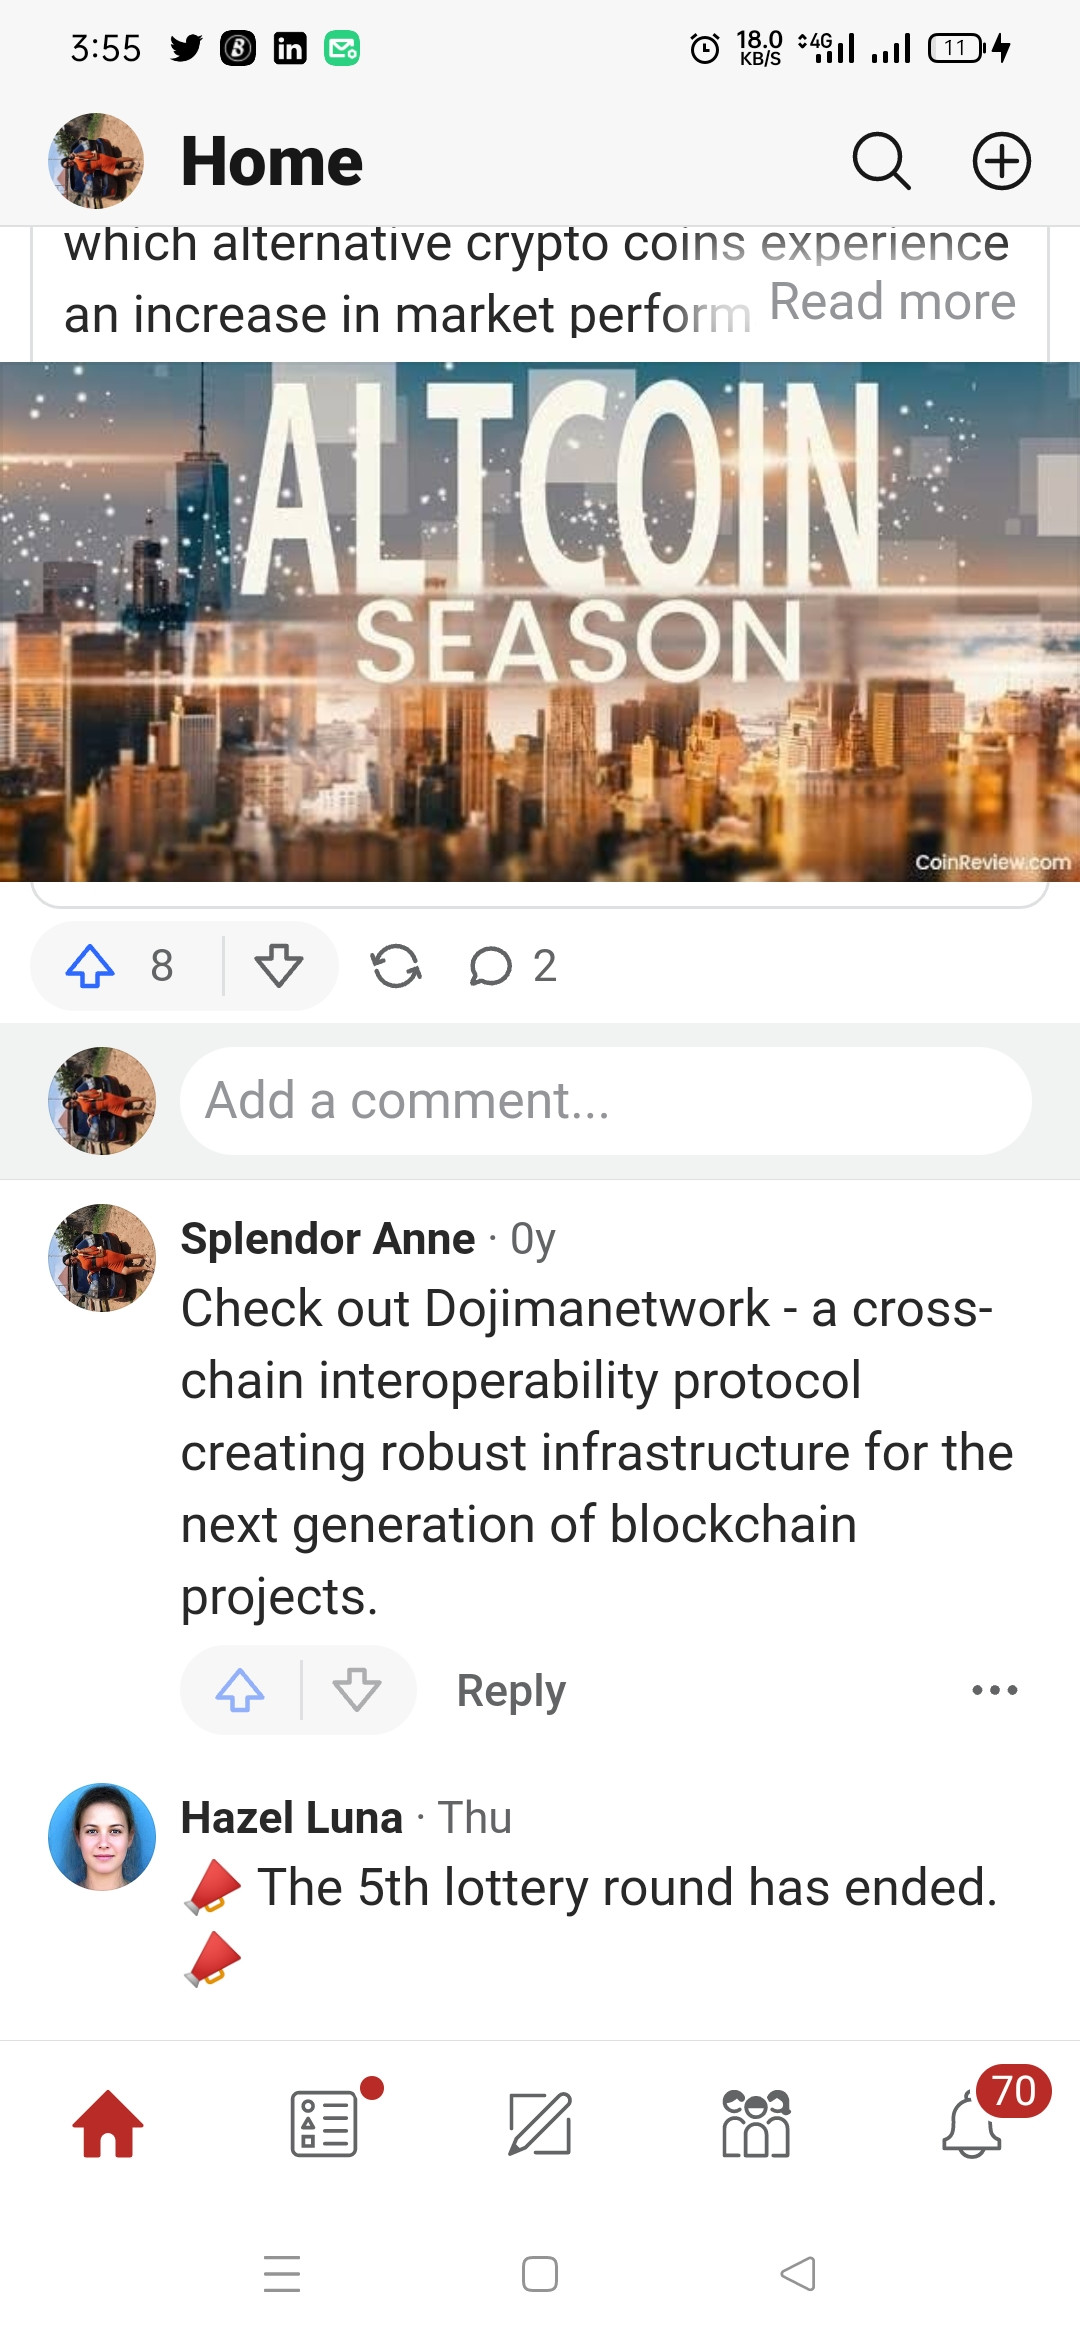Downvote Splendor Anne's Dojimanetwork comment
The width and height of the screenshot is (1080, 2340).
[x=357, y=1690]
